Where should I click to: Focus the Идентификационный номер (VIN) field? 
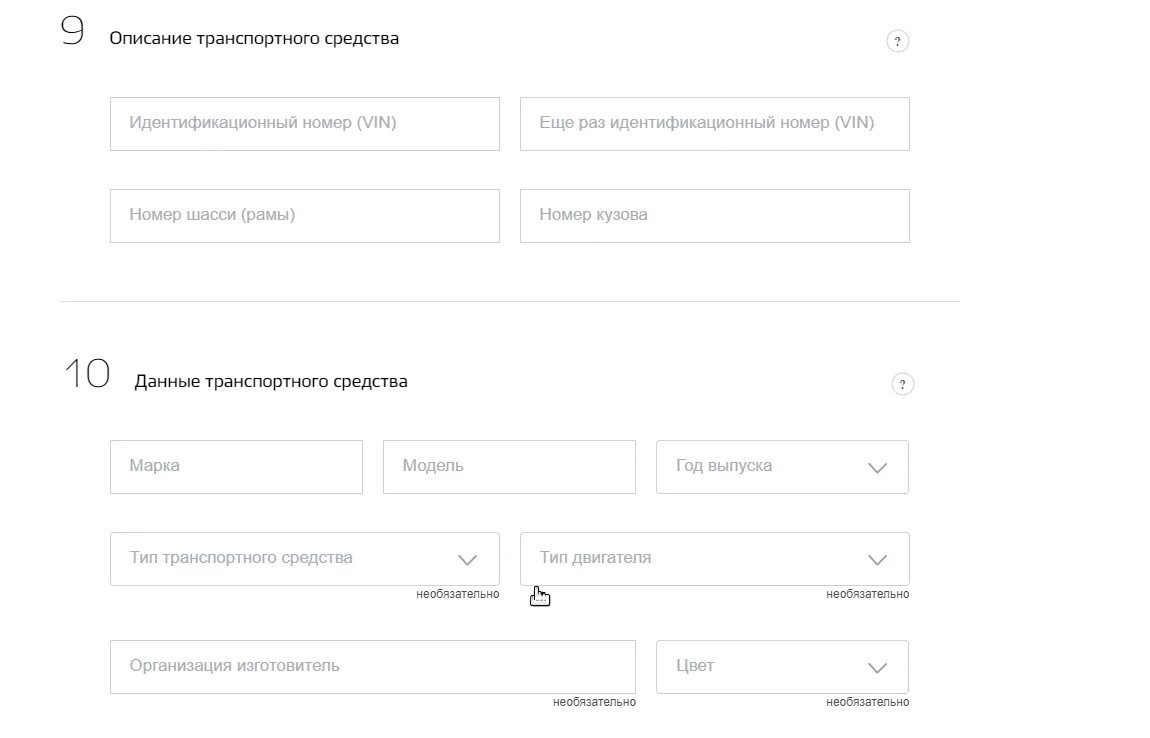(304, 123)
